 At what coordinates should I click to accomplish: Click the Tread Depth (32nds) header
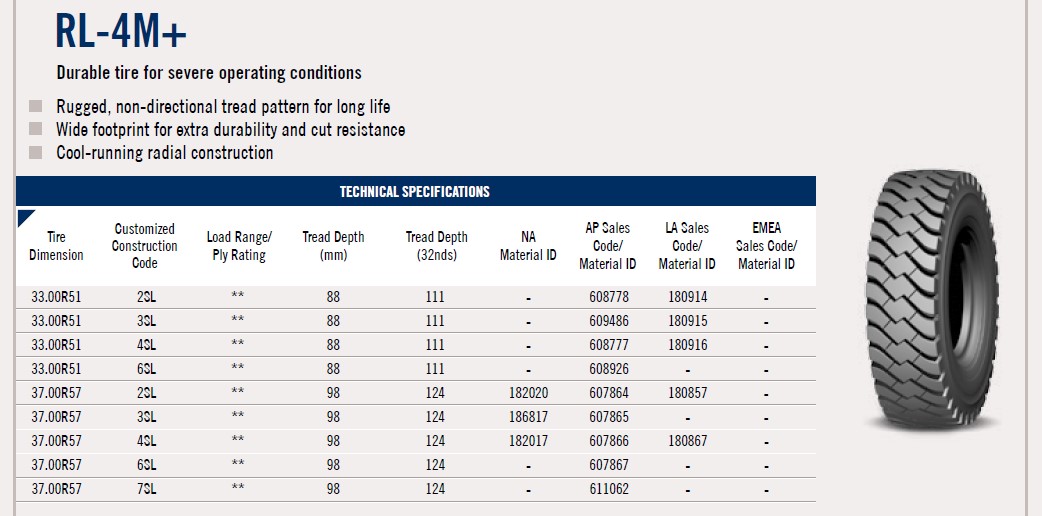436,246
